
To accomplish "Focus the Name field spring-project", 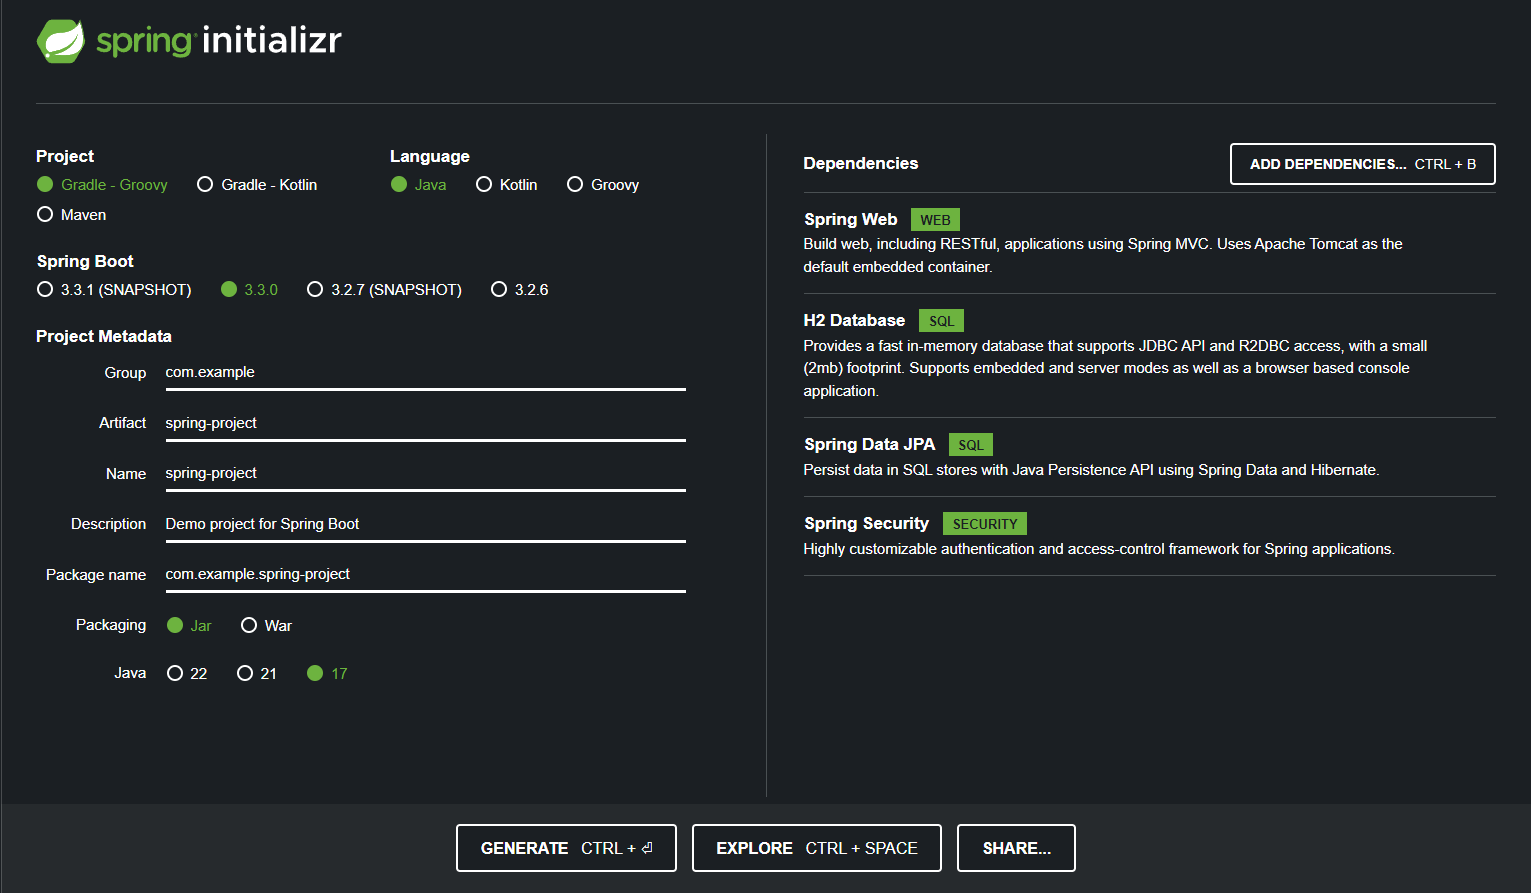I will click(425, 474).
